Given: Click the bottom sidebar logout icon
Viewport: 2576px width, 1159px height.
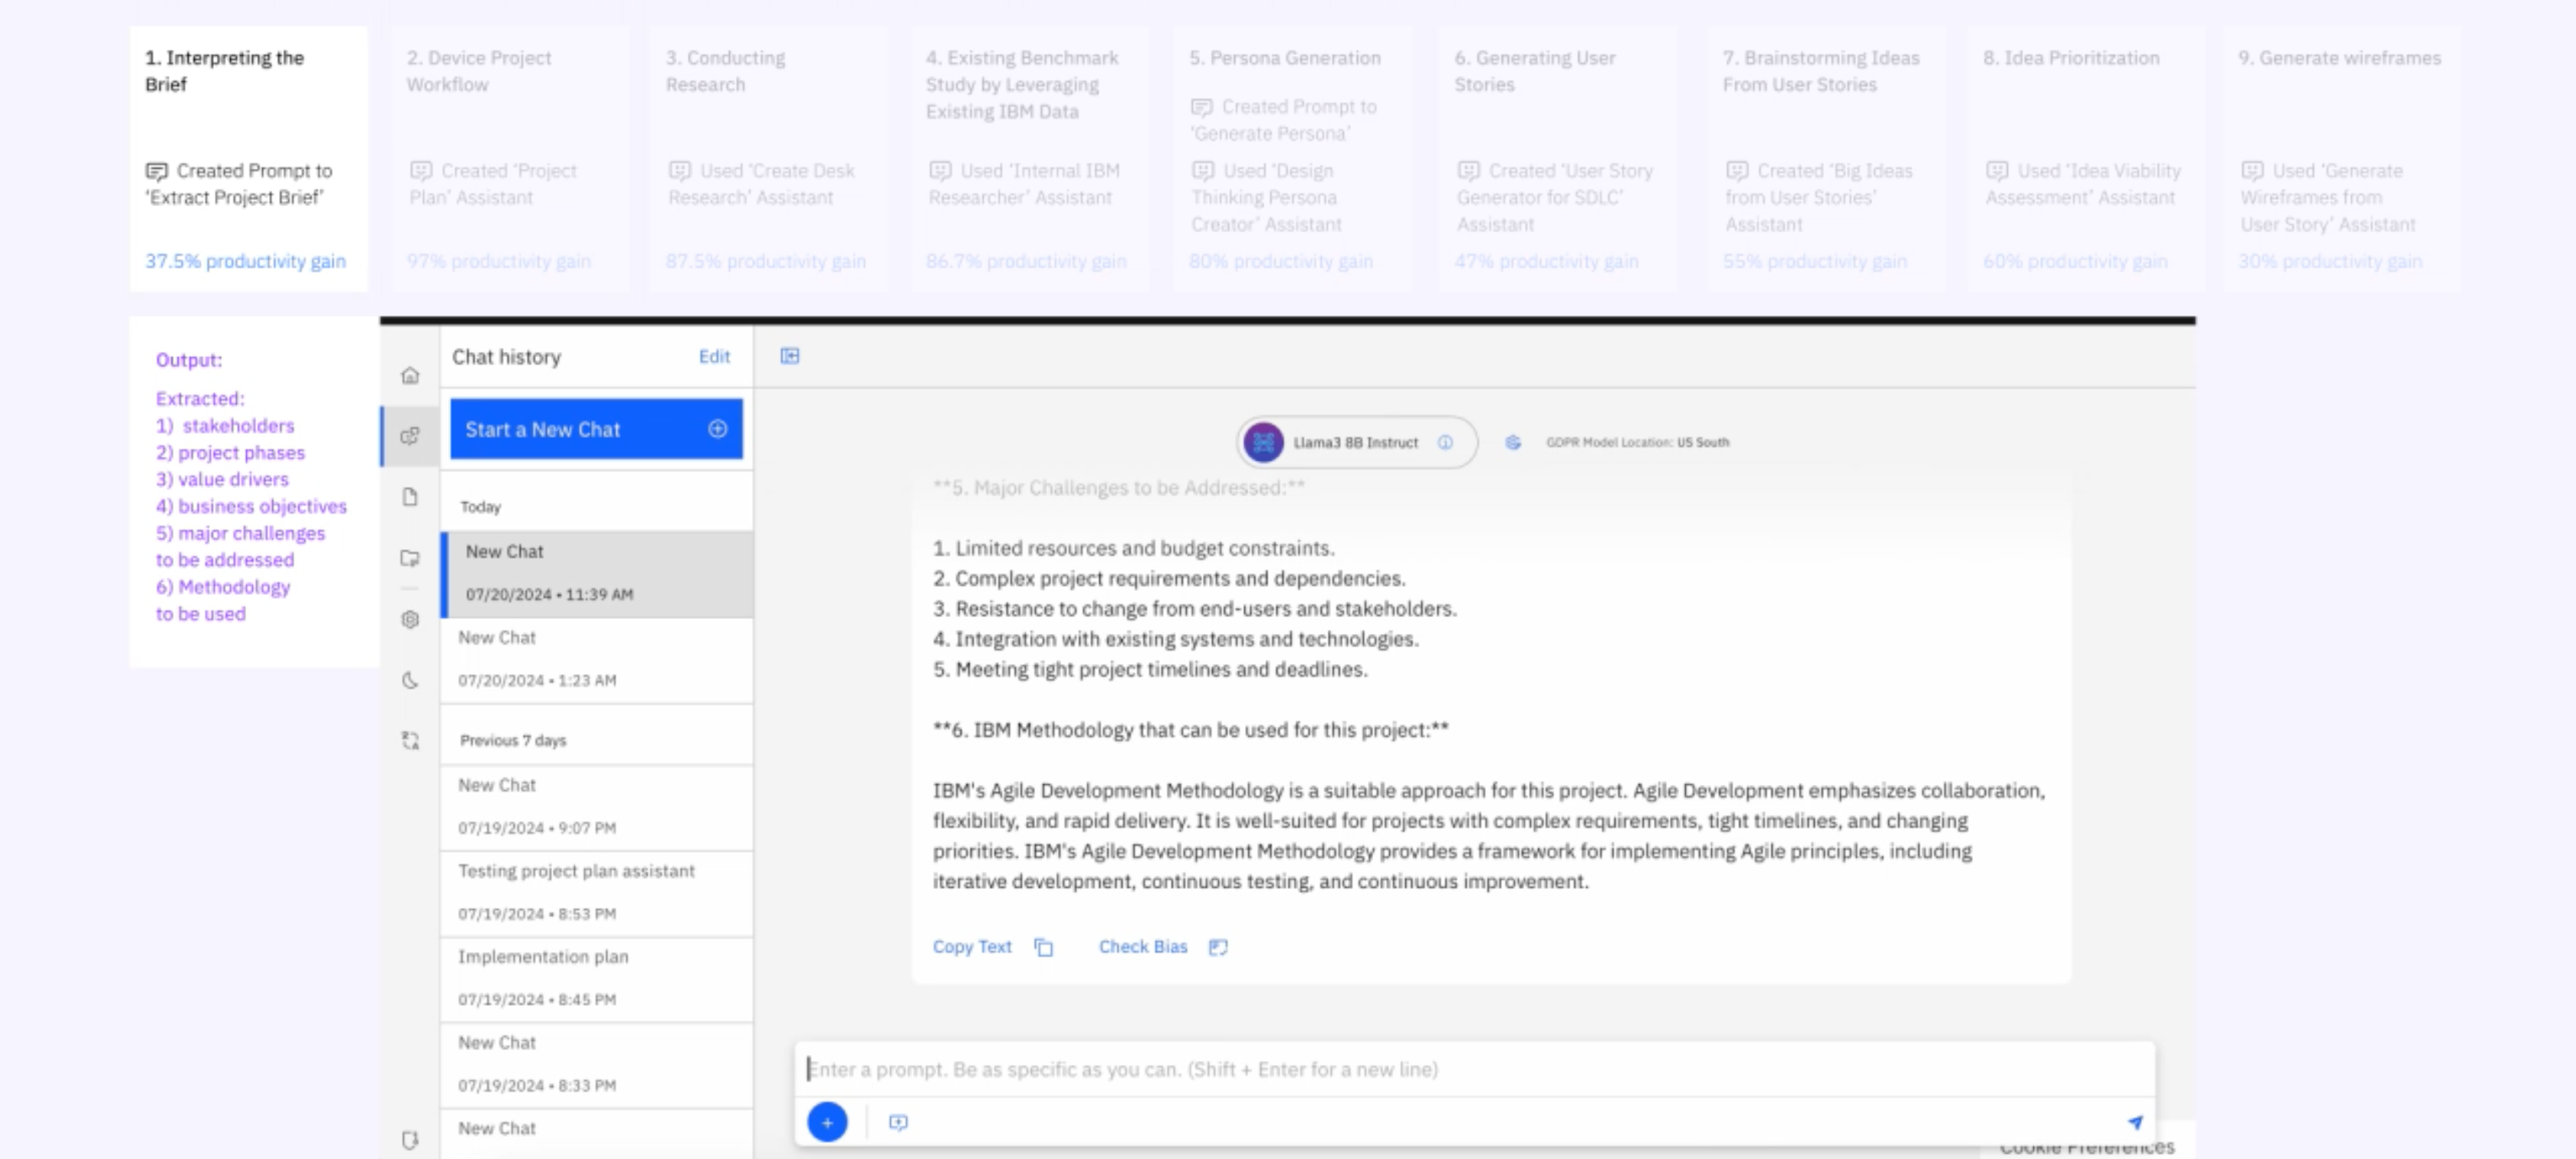Looking at the screenshot, I should click(410, 1139).
